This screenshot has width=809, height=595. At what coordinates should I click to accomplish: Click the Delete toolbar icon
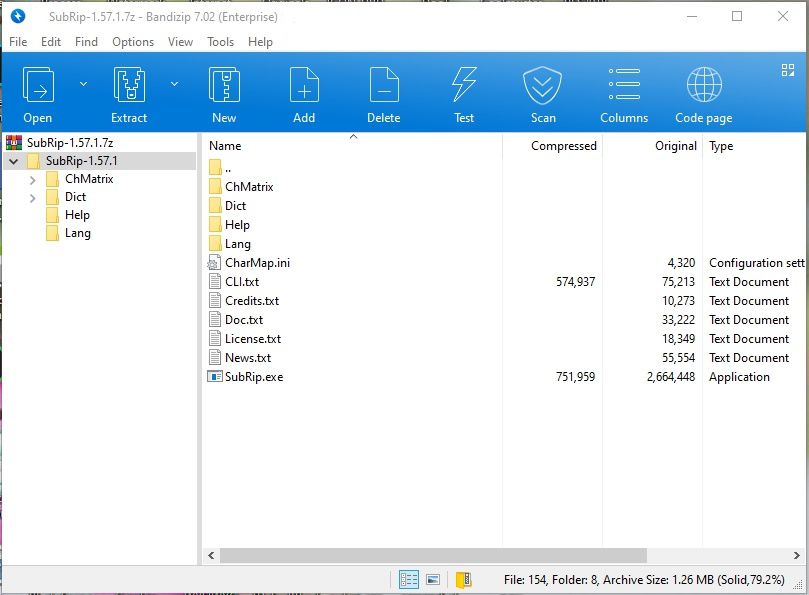point(384,86)
